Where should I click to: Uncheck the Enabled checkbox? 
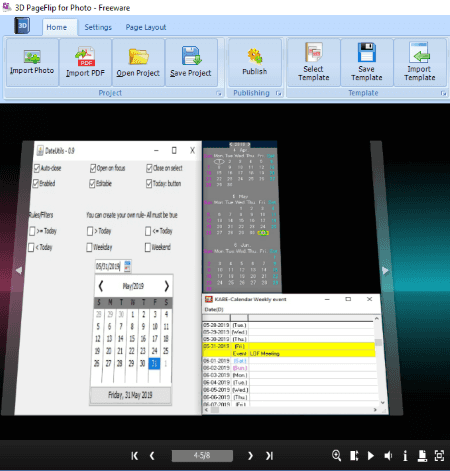pos(35,183)
